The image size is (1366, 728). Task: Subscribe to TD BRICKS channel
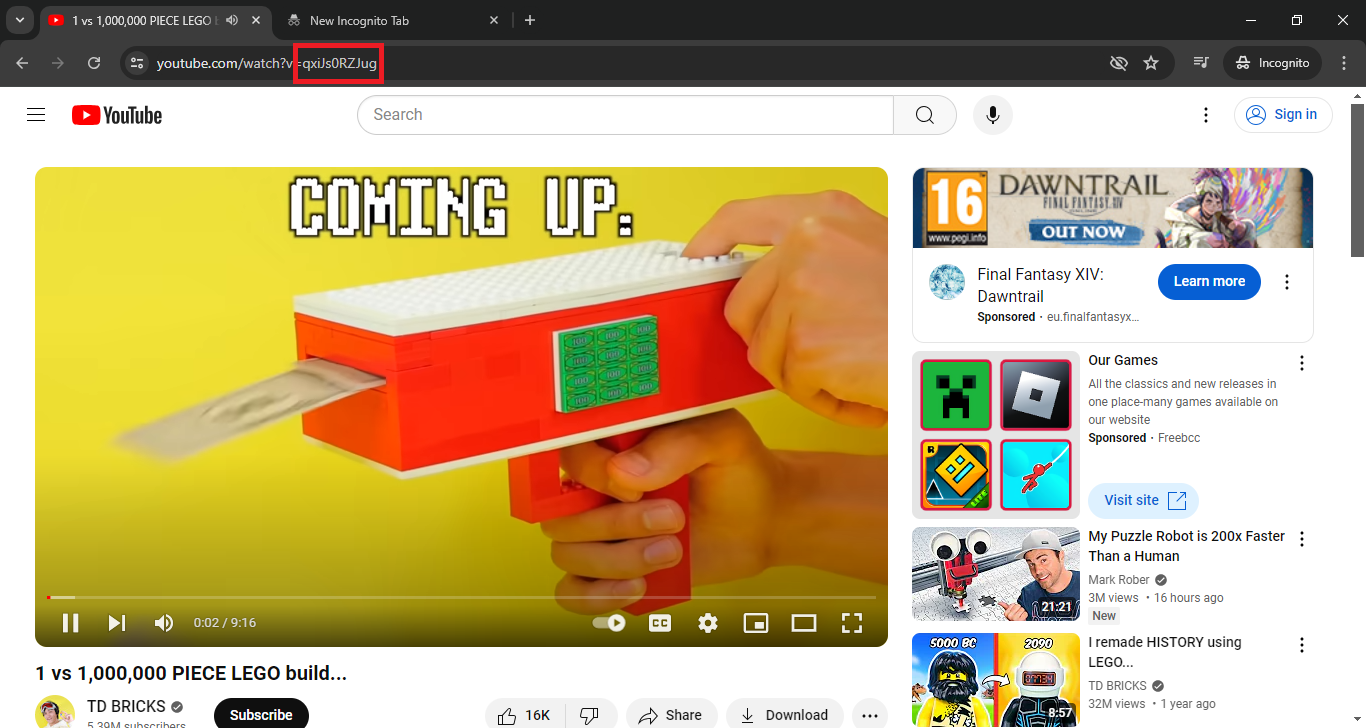(x=261, y=714)
